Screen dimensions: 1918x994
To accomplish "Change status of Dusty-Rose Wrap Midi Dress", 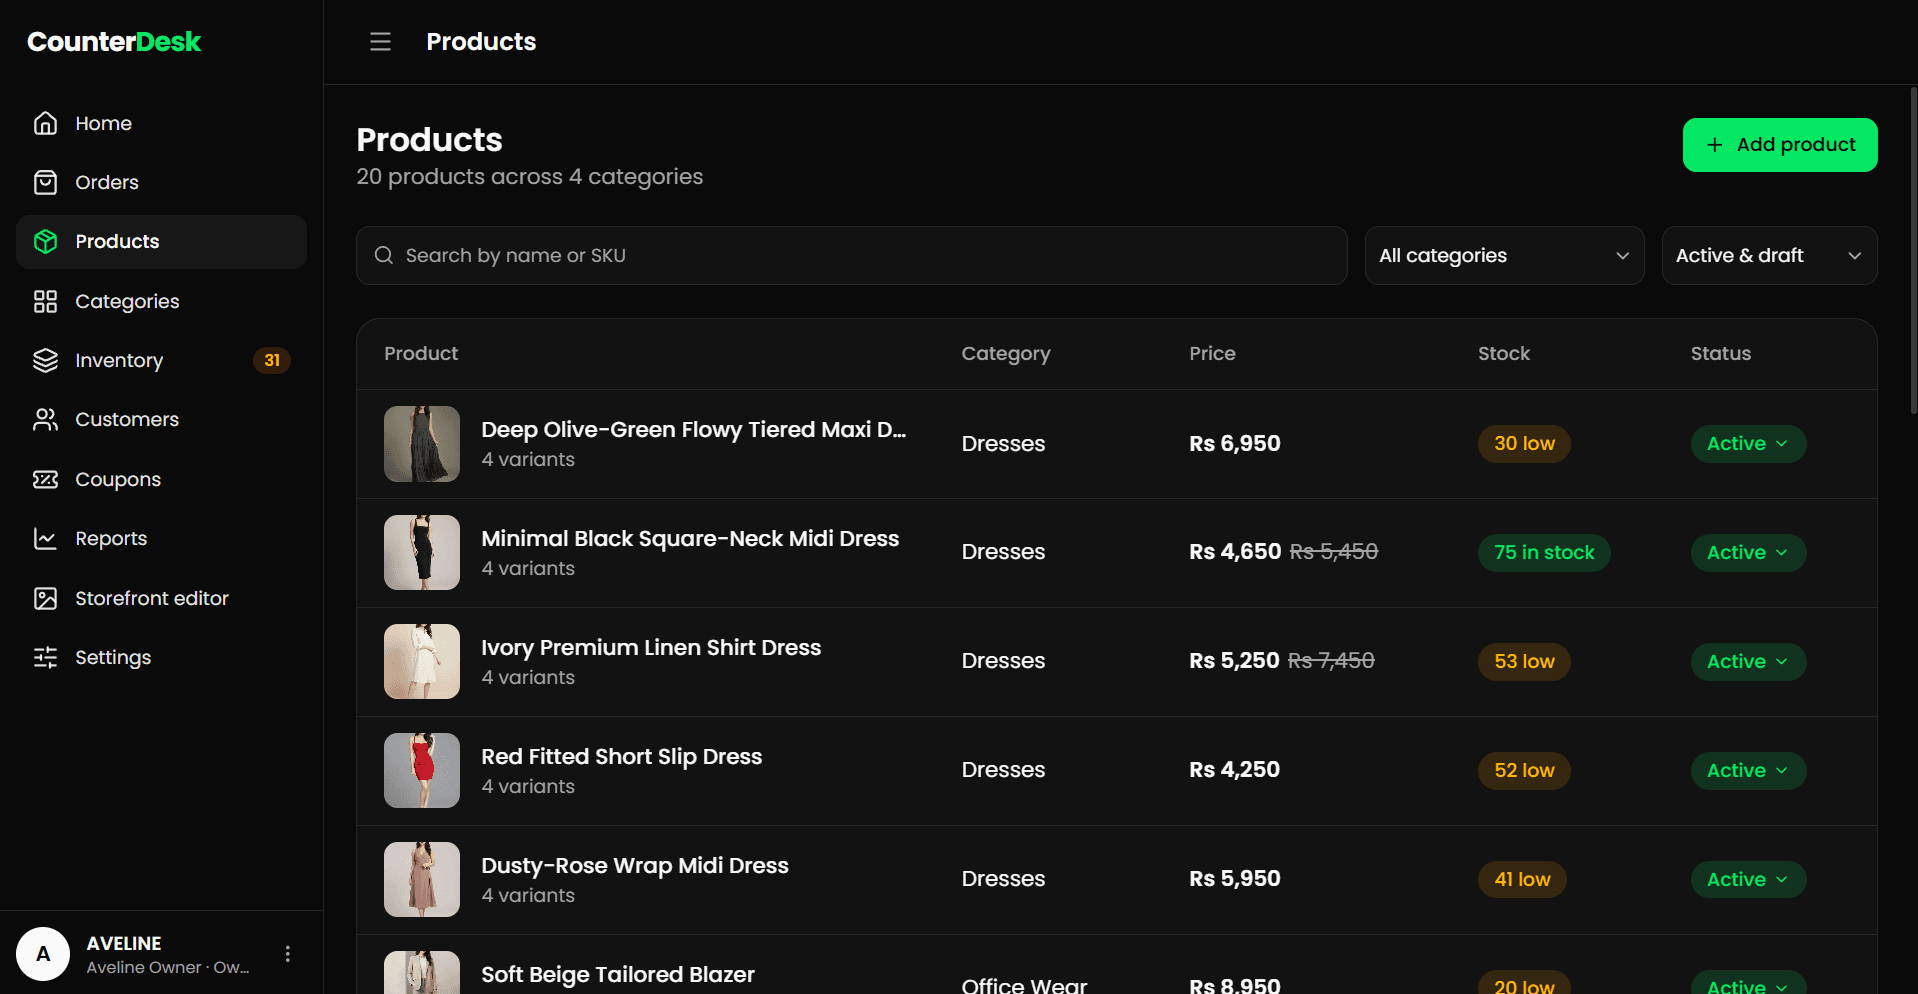I will coord(1748,880).
